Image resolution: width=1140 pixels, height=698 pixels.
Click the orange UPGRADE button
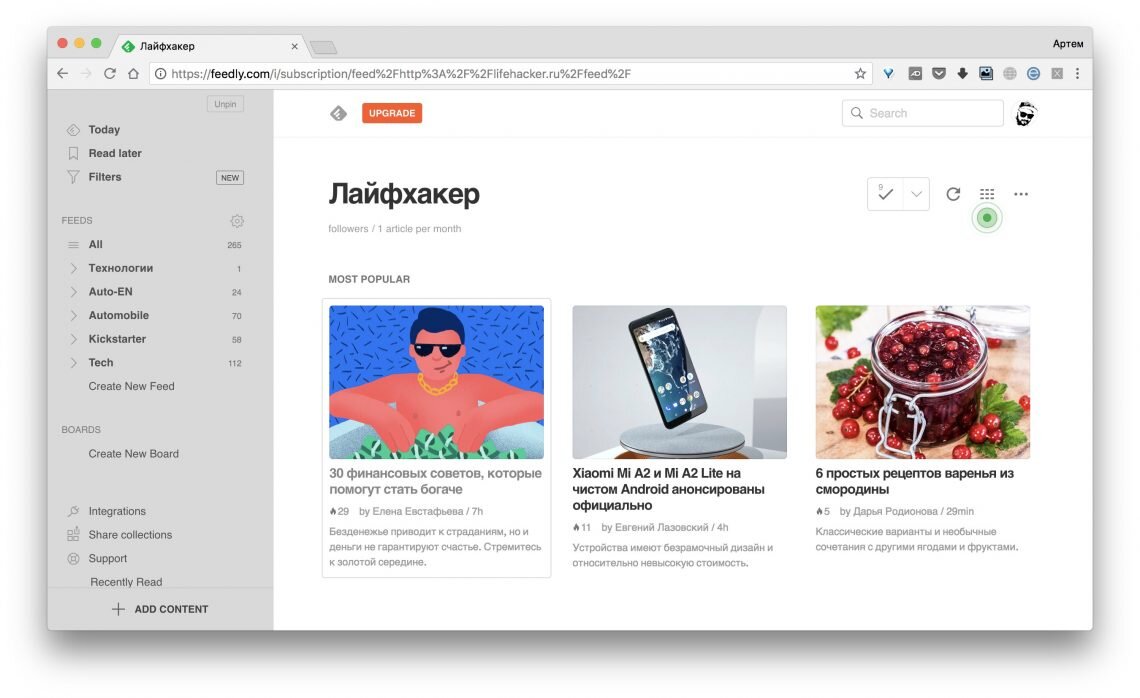point(392,113)
